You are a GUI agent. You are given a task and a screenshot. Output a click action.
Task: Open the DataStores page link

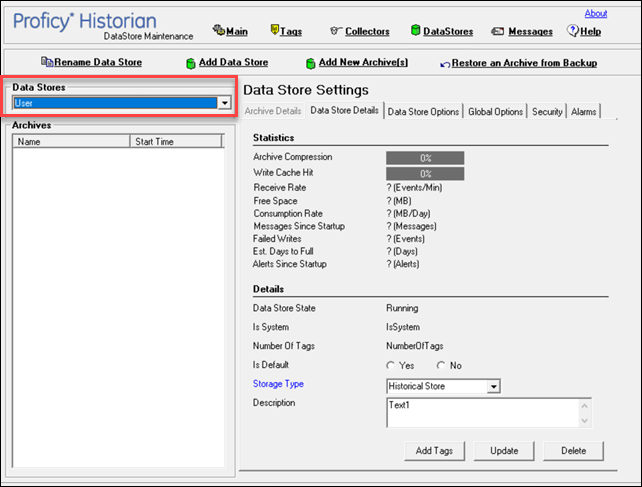[x=448, y=32]
